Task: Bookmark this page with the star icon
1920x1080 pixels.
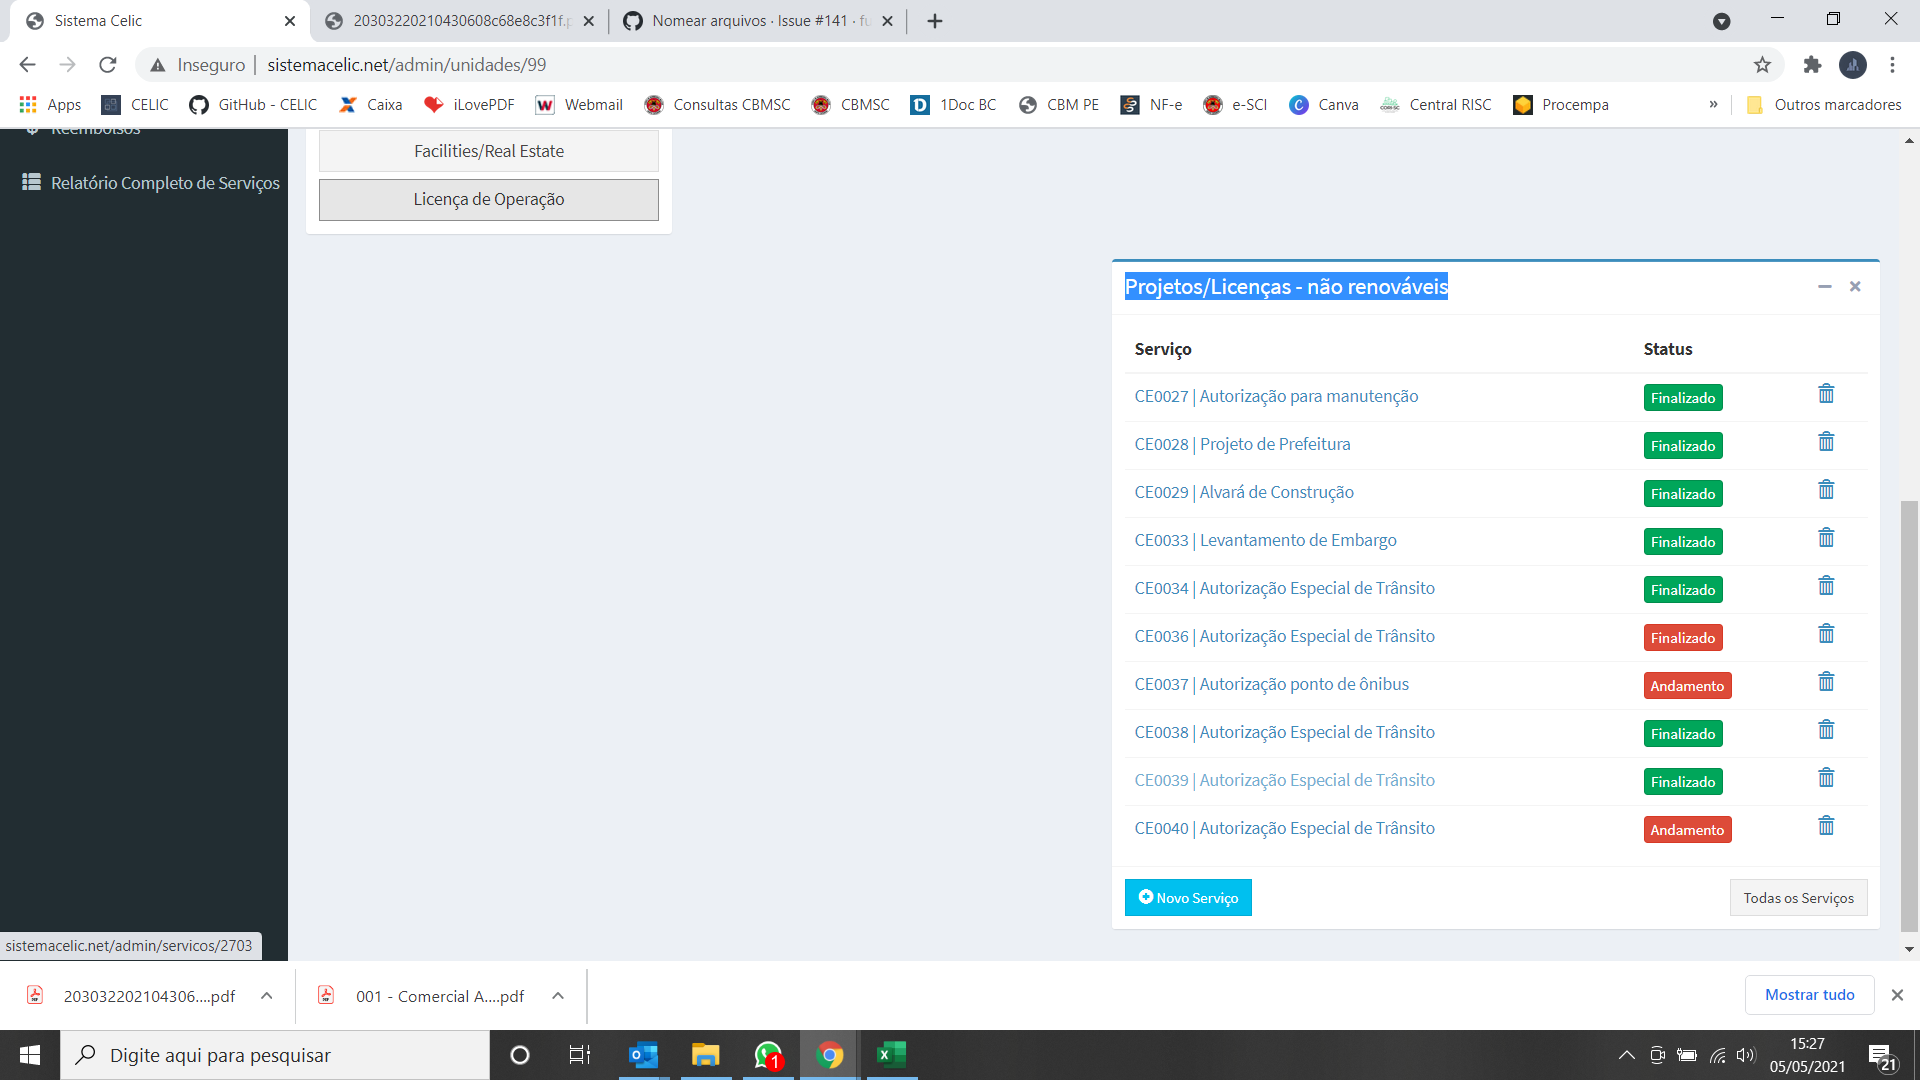Action: click(x=1761, y=64)
